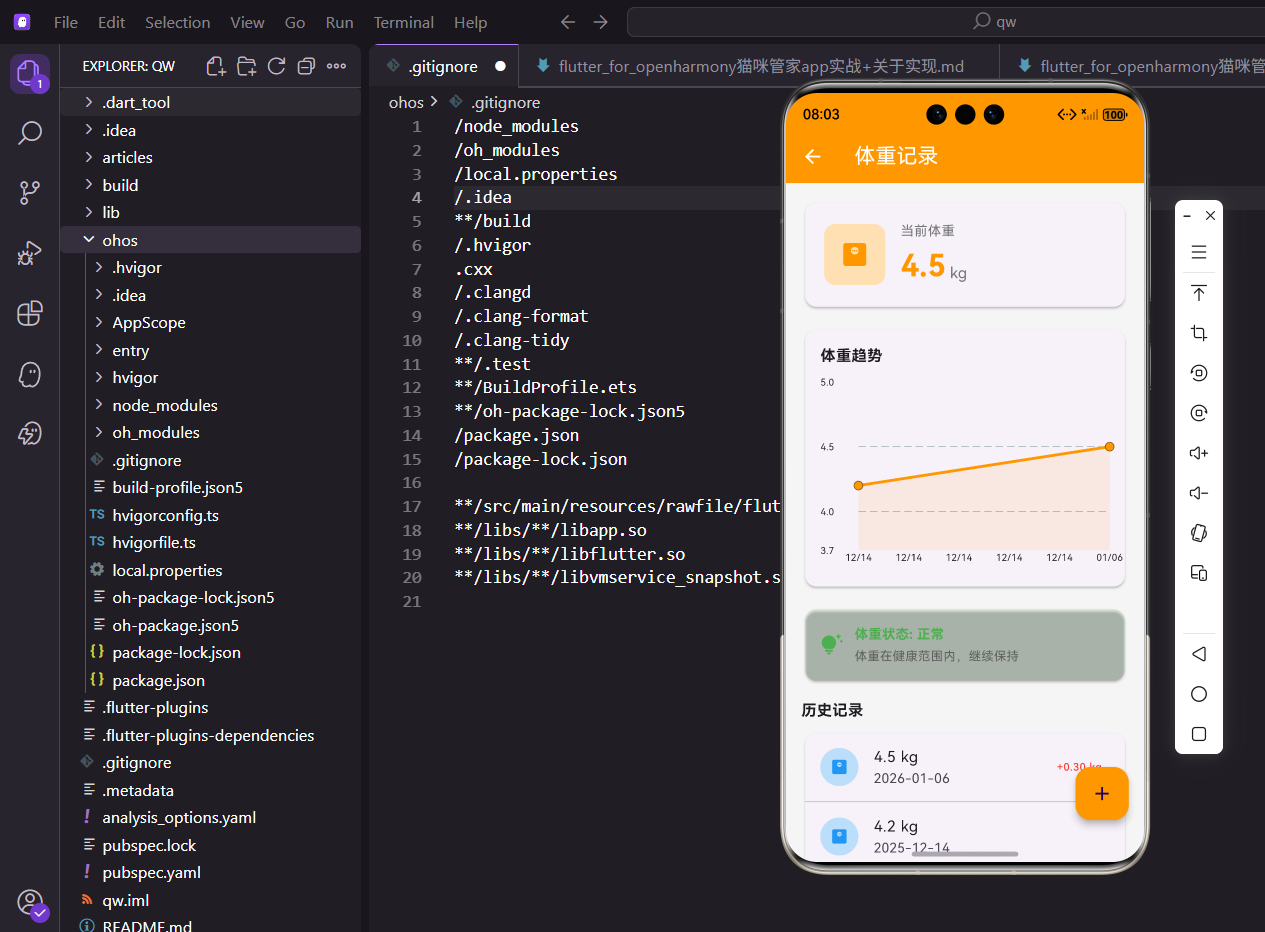Tap the 当前体重 4.5 kg card
The width and height of the screenshot is (1265, 932).
coord(964,254)
